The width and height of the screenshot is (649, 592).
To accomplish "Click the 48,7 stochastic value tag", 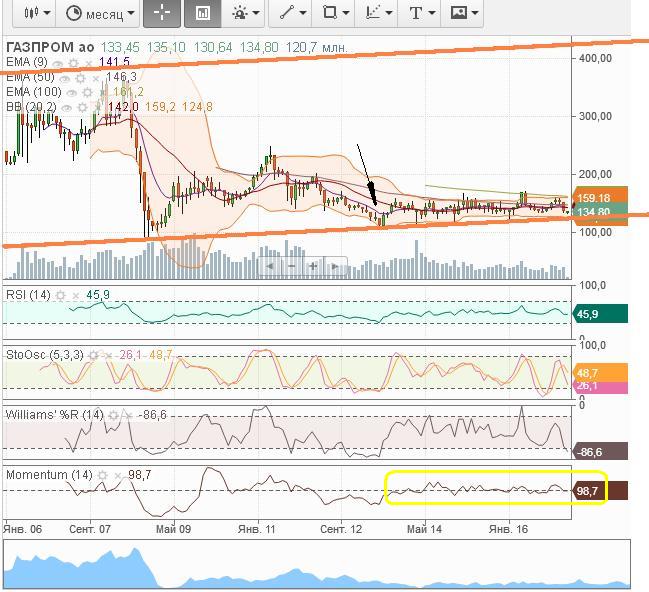I will tap(600, 373).
